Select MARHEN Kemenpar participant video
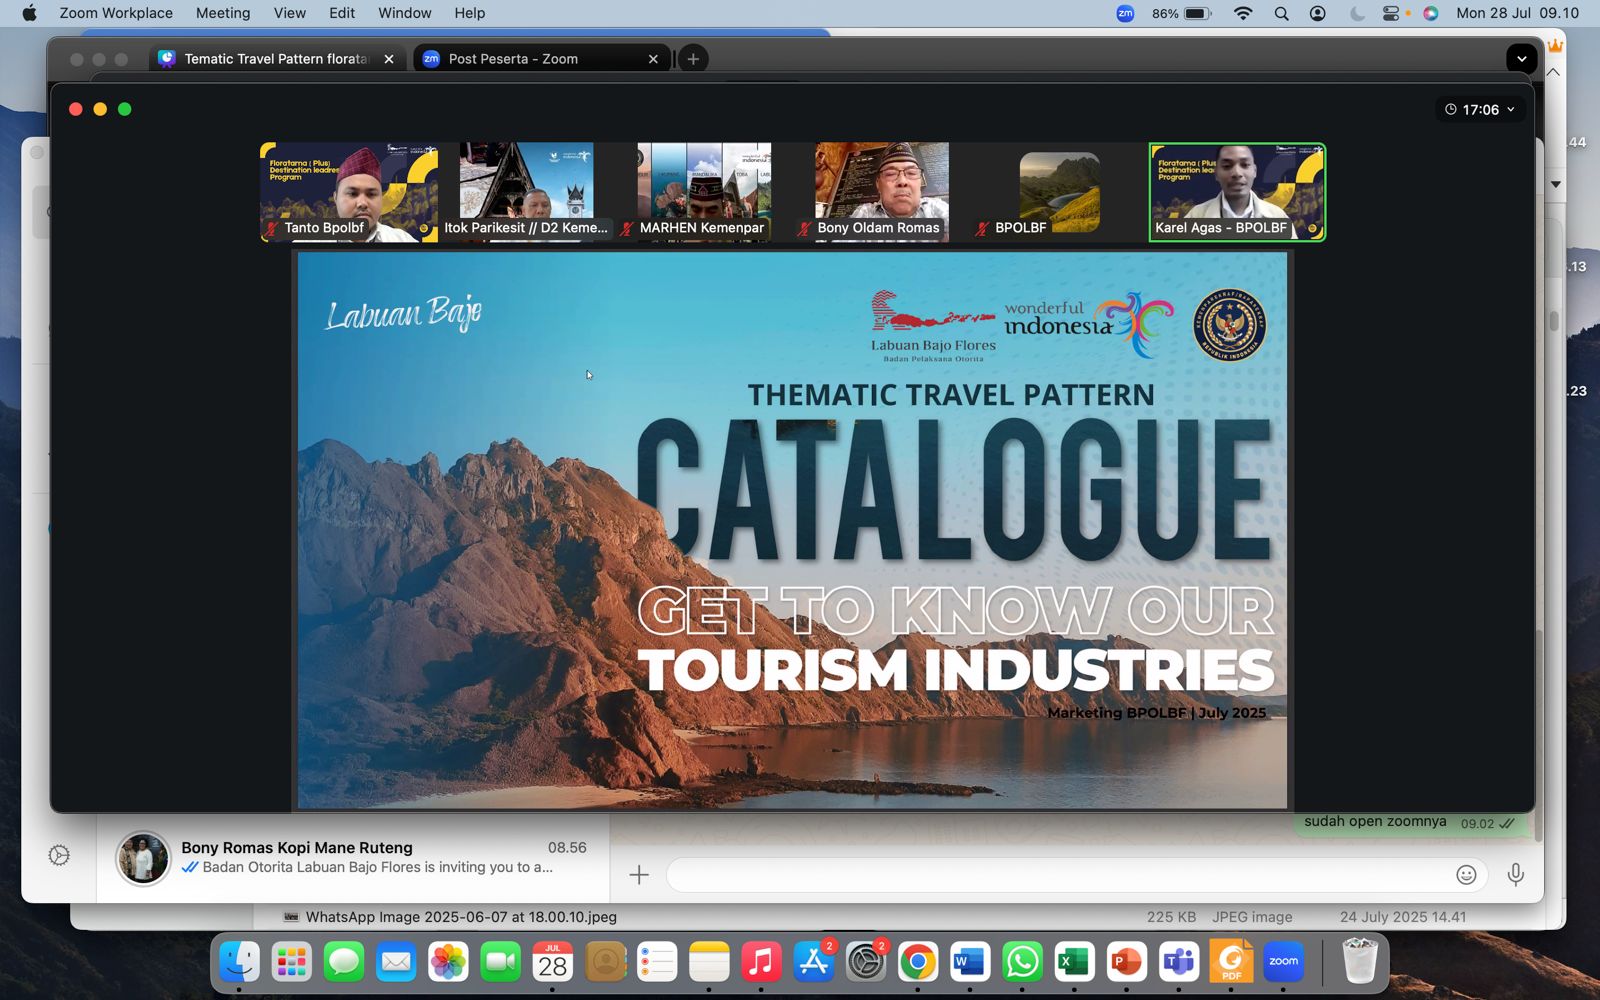The image size is (1600, 1000). (704, 192)
